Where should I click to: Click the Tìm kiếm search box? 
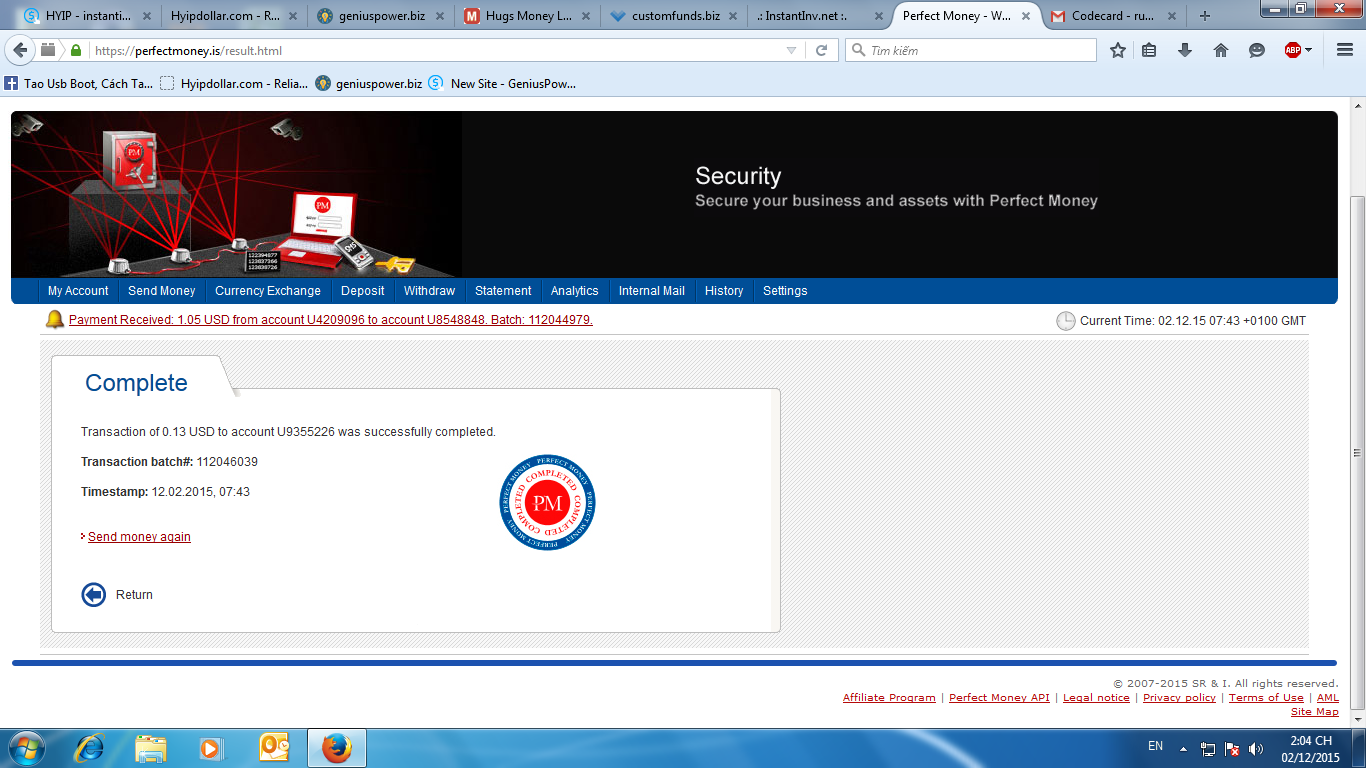click(x=970, y=50)
